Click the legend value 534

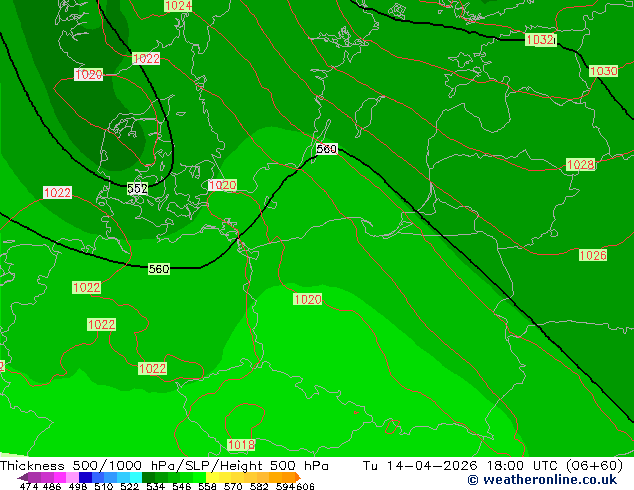155,486
